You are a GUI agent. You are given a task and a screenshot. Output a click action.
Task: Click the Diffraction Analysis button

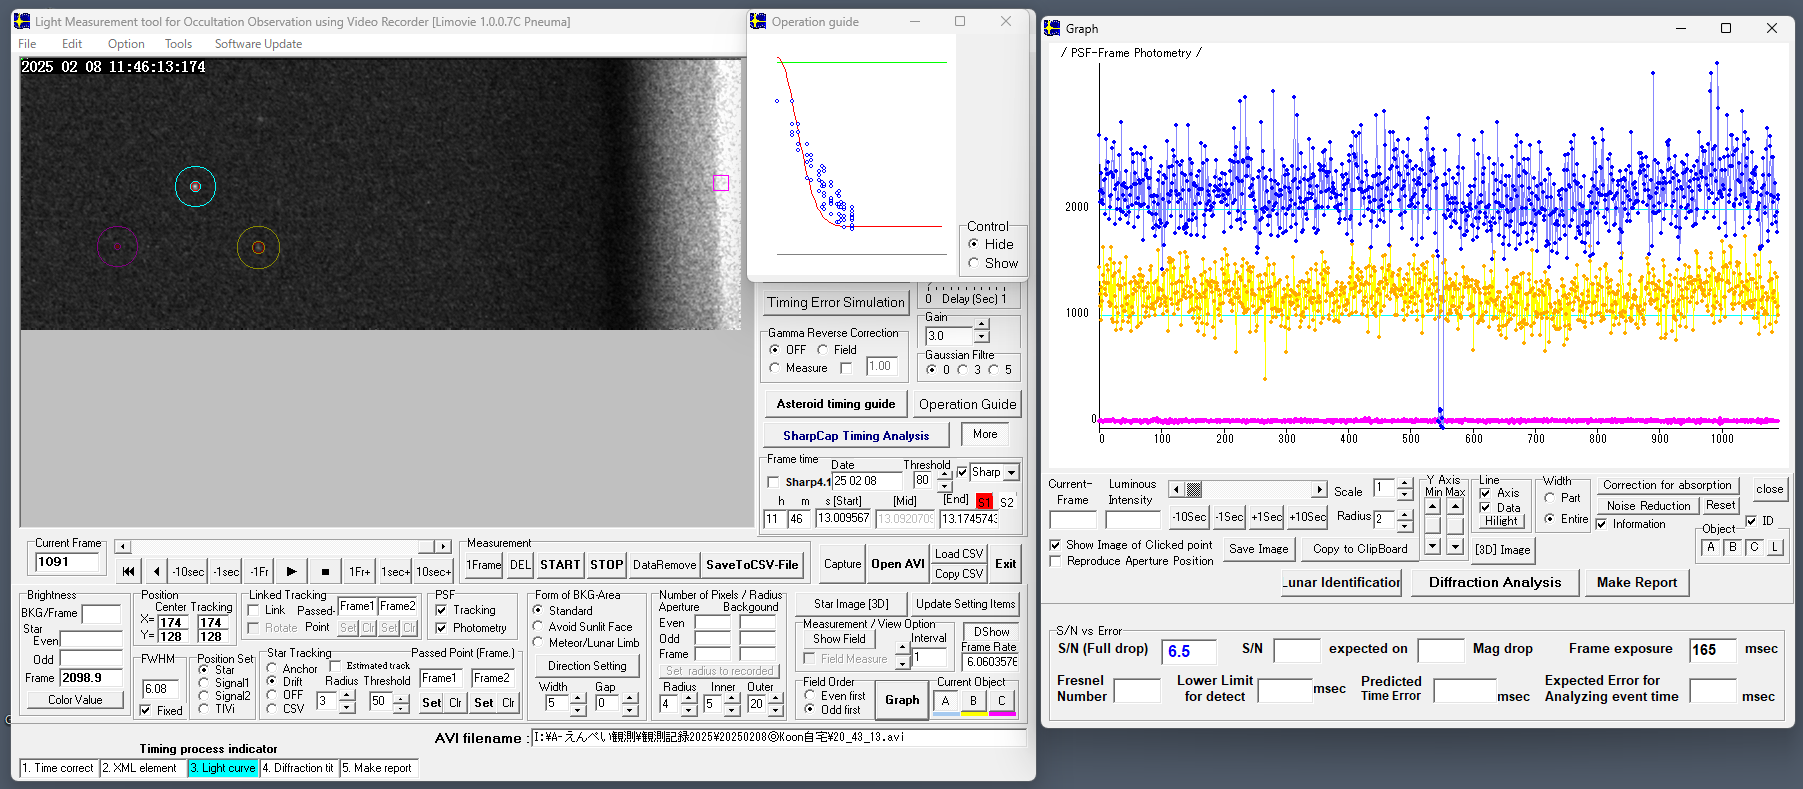(1494, 582)
